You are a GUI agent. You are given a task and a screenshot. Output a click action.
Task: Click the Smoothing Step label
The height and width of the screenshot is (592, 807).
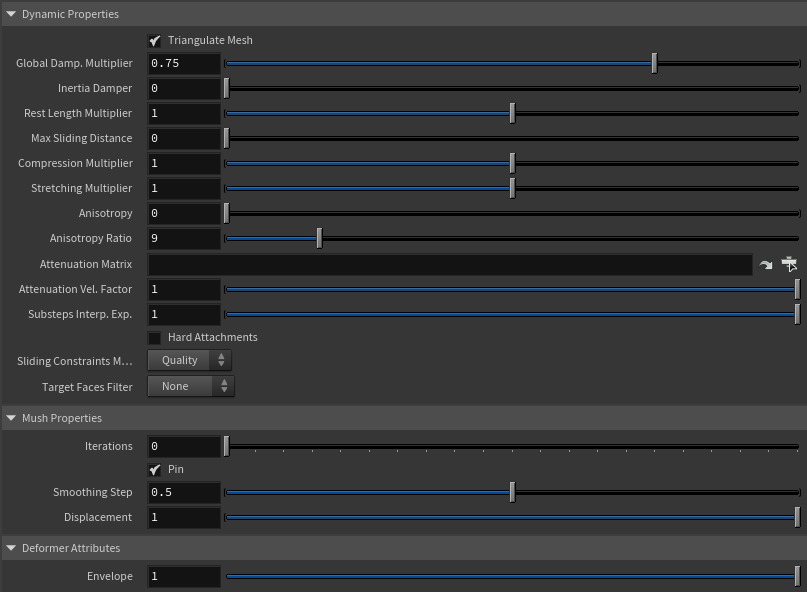93,492
